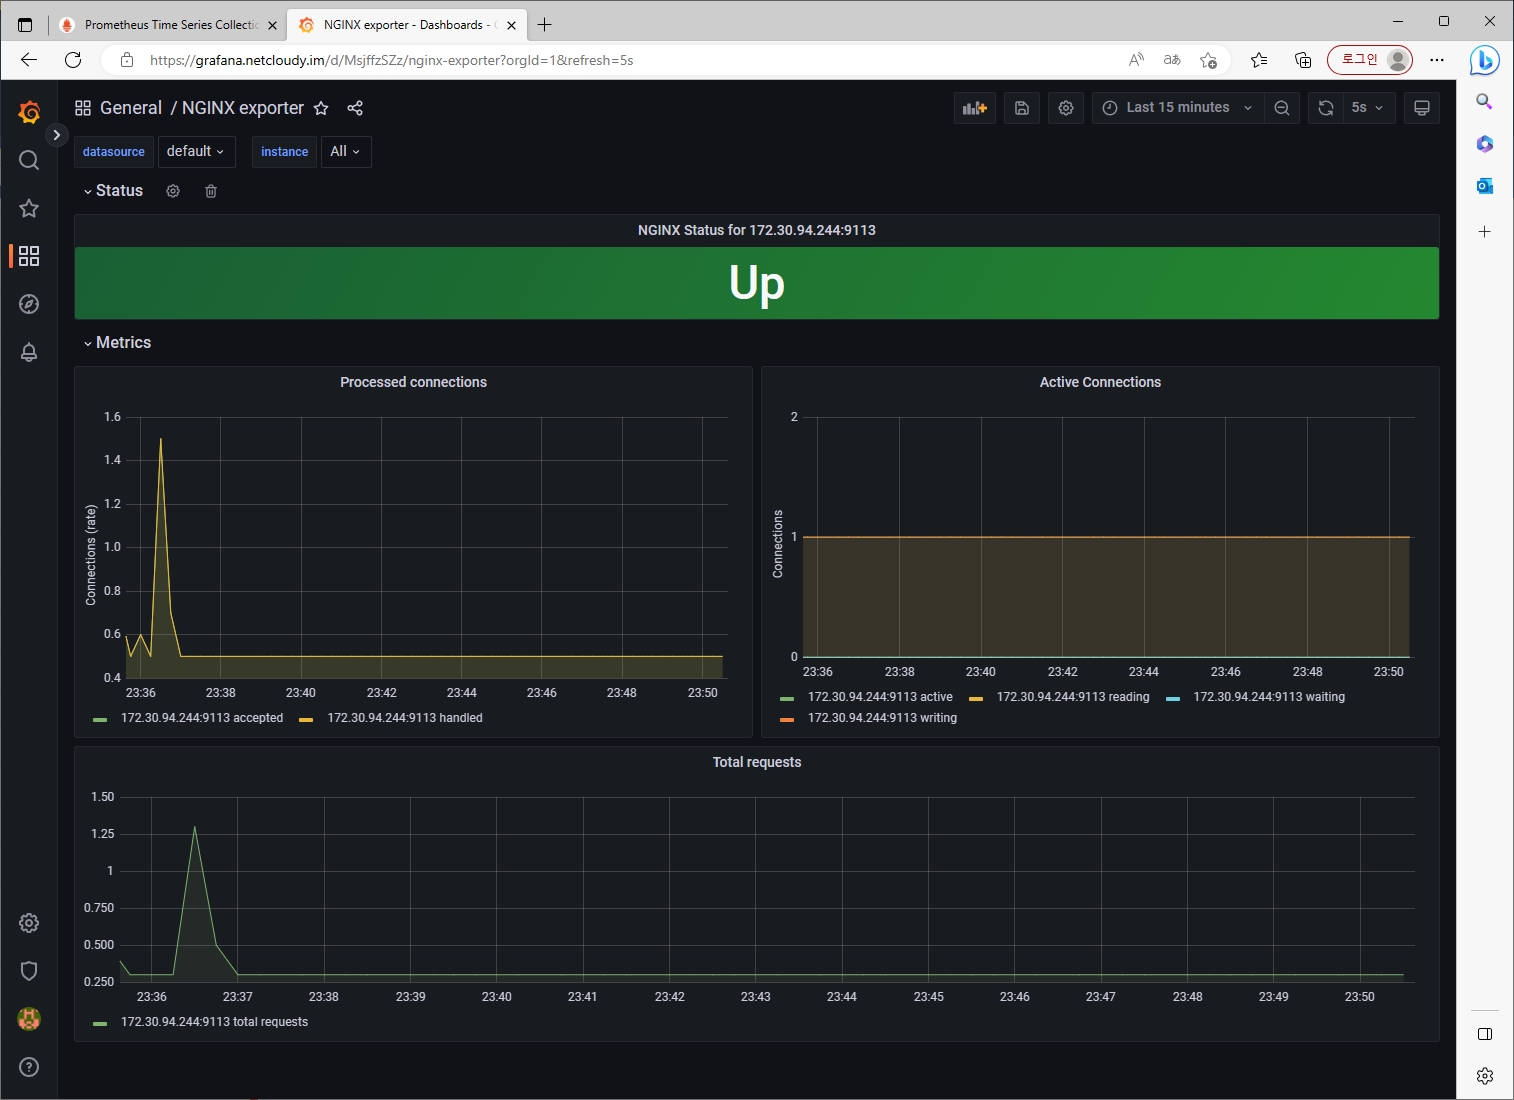Viewport: 1514px width, 1100px height.
Task: Switch to Prometheus Time Series tab
Action: coord(168,25)
